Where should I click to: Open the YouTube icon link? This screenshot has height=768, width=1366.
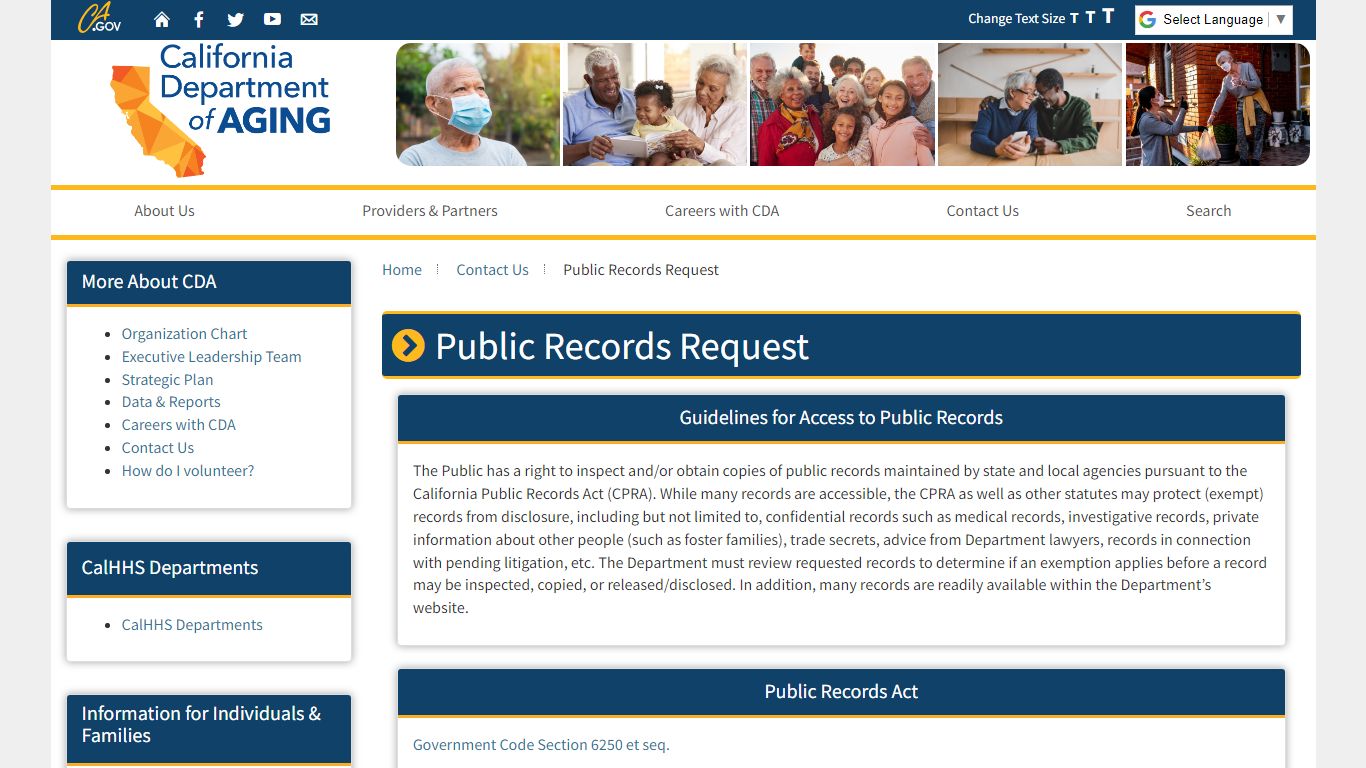[272, 19]
